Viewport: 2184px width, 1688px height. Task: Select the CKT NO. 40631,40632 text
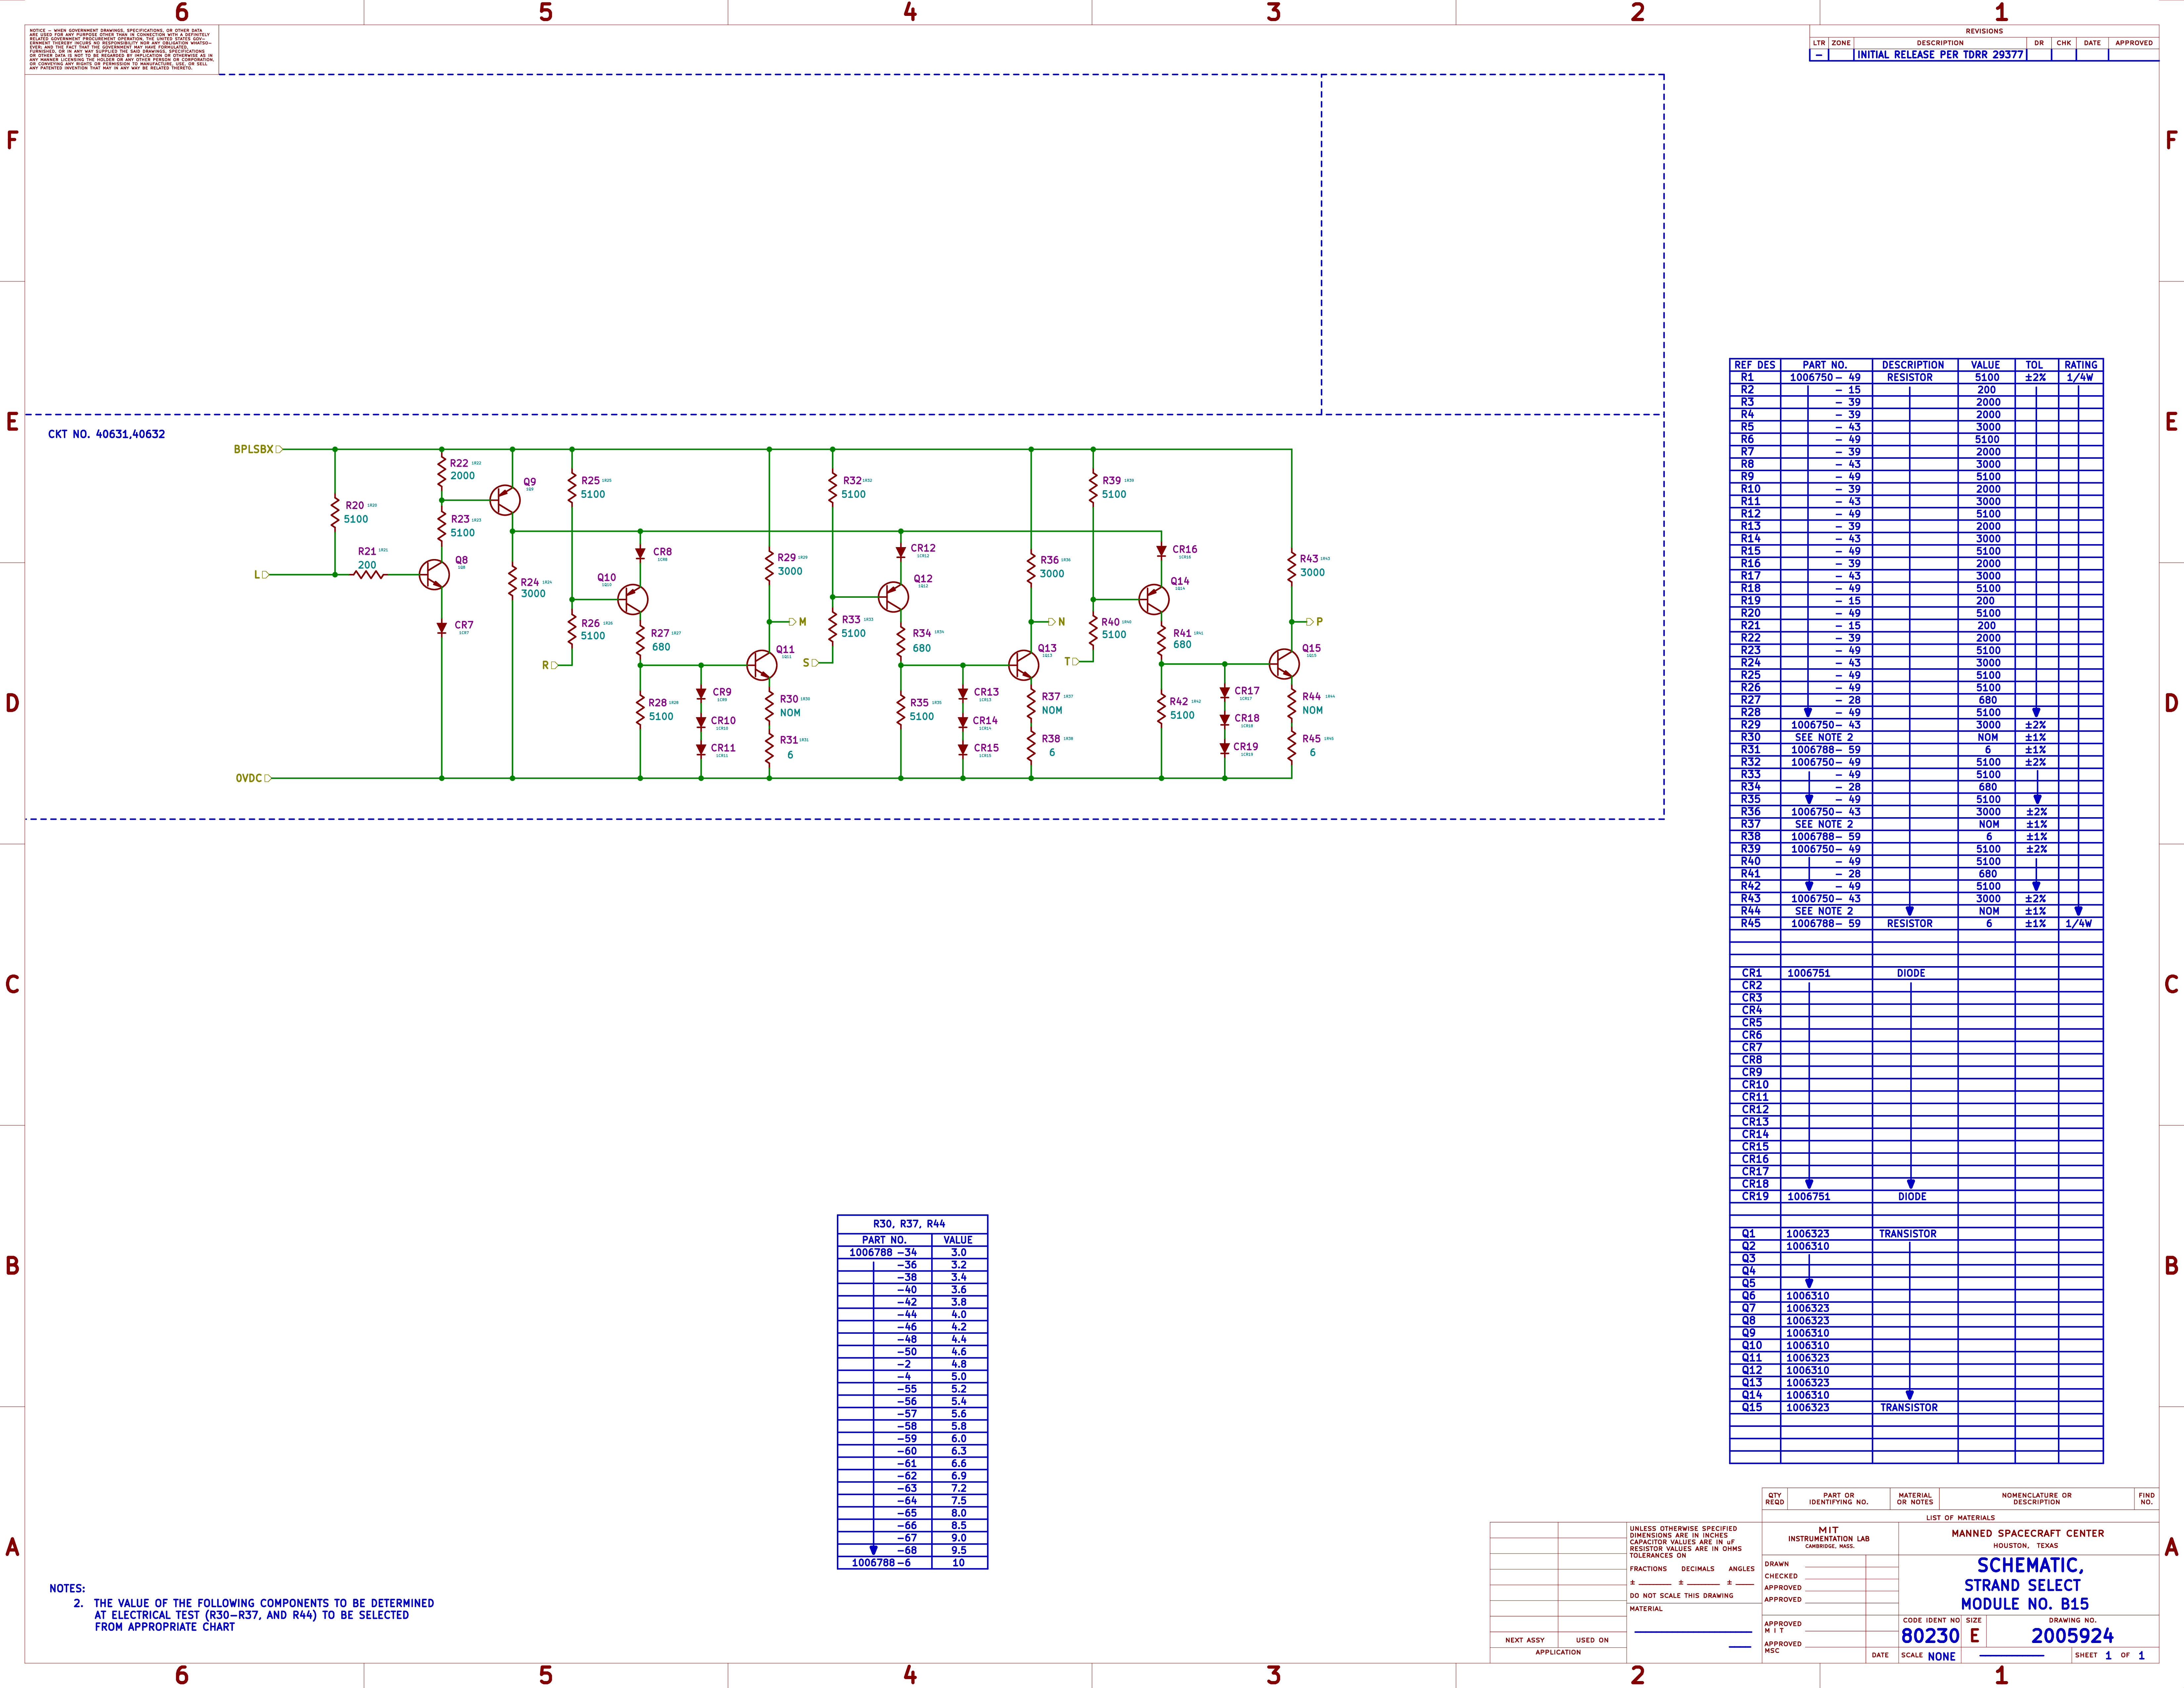(107, 434)
